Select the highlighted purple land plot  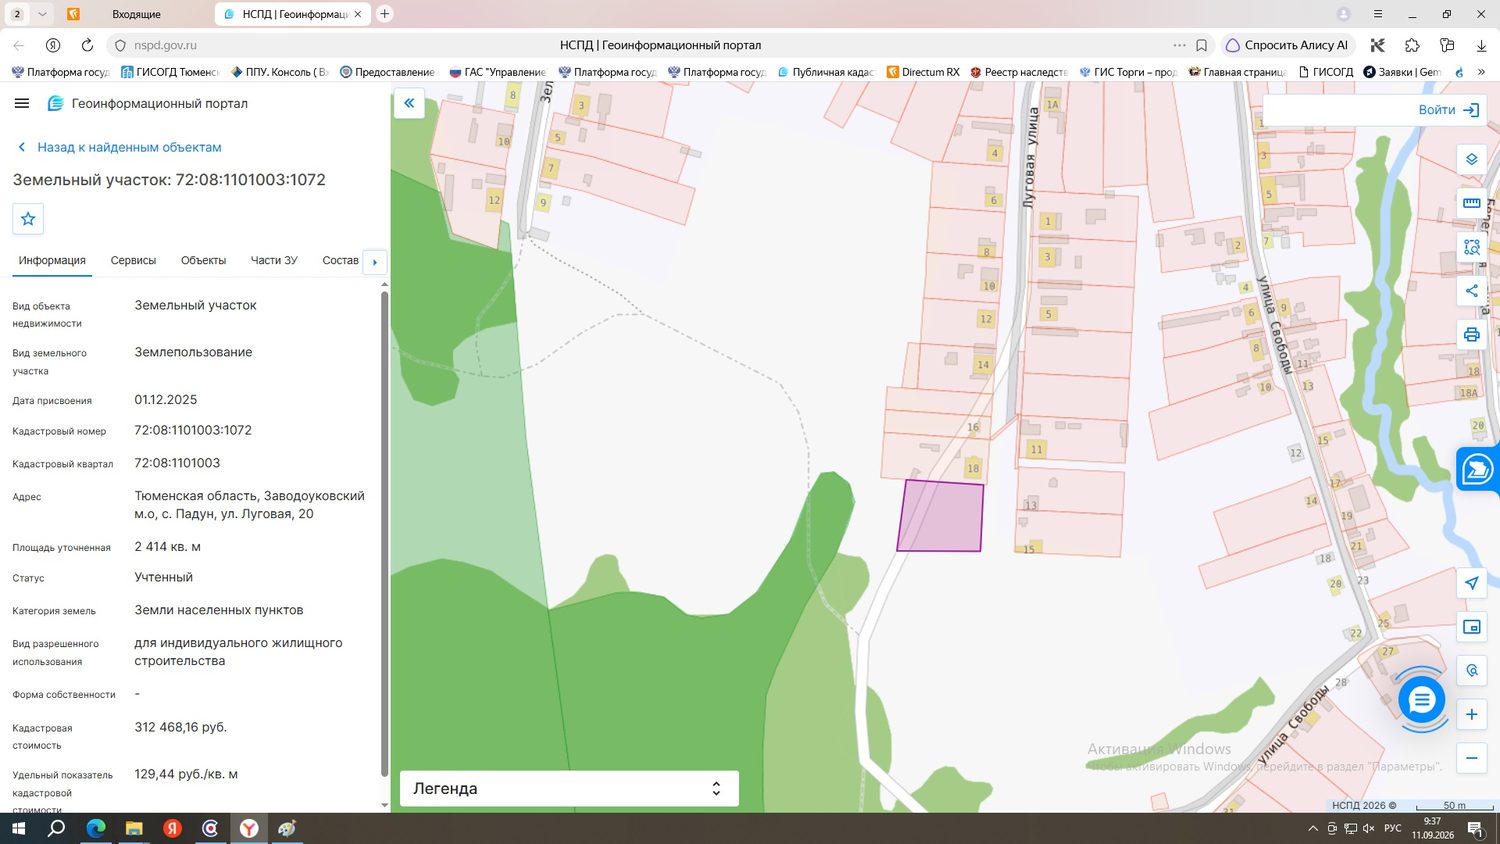pyautogui.click(x=941, y=516)
